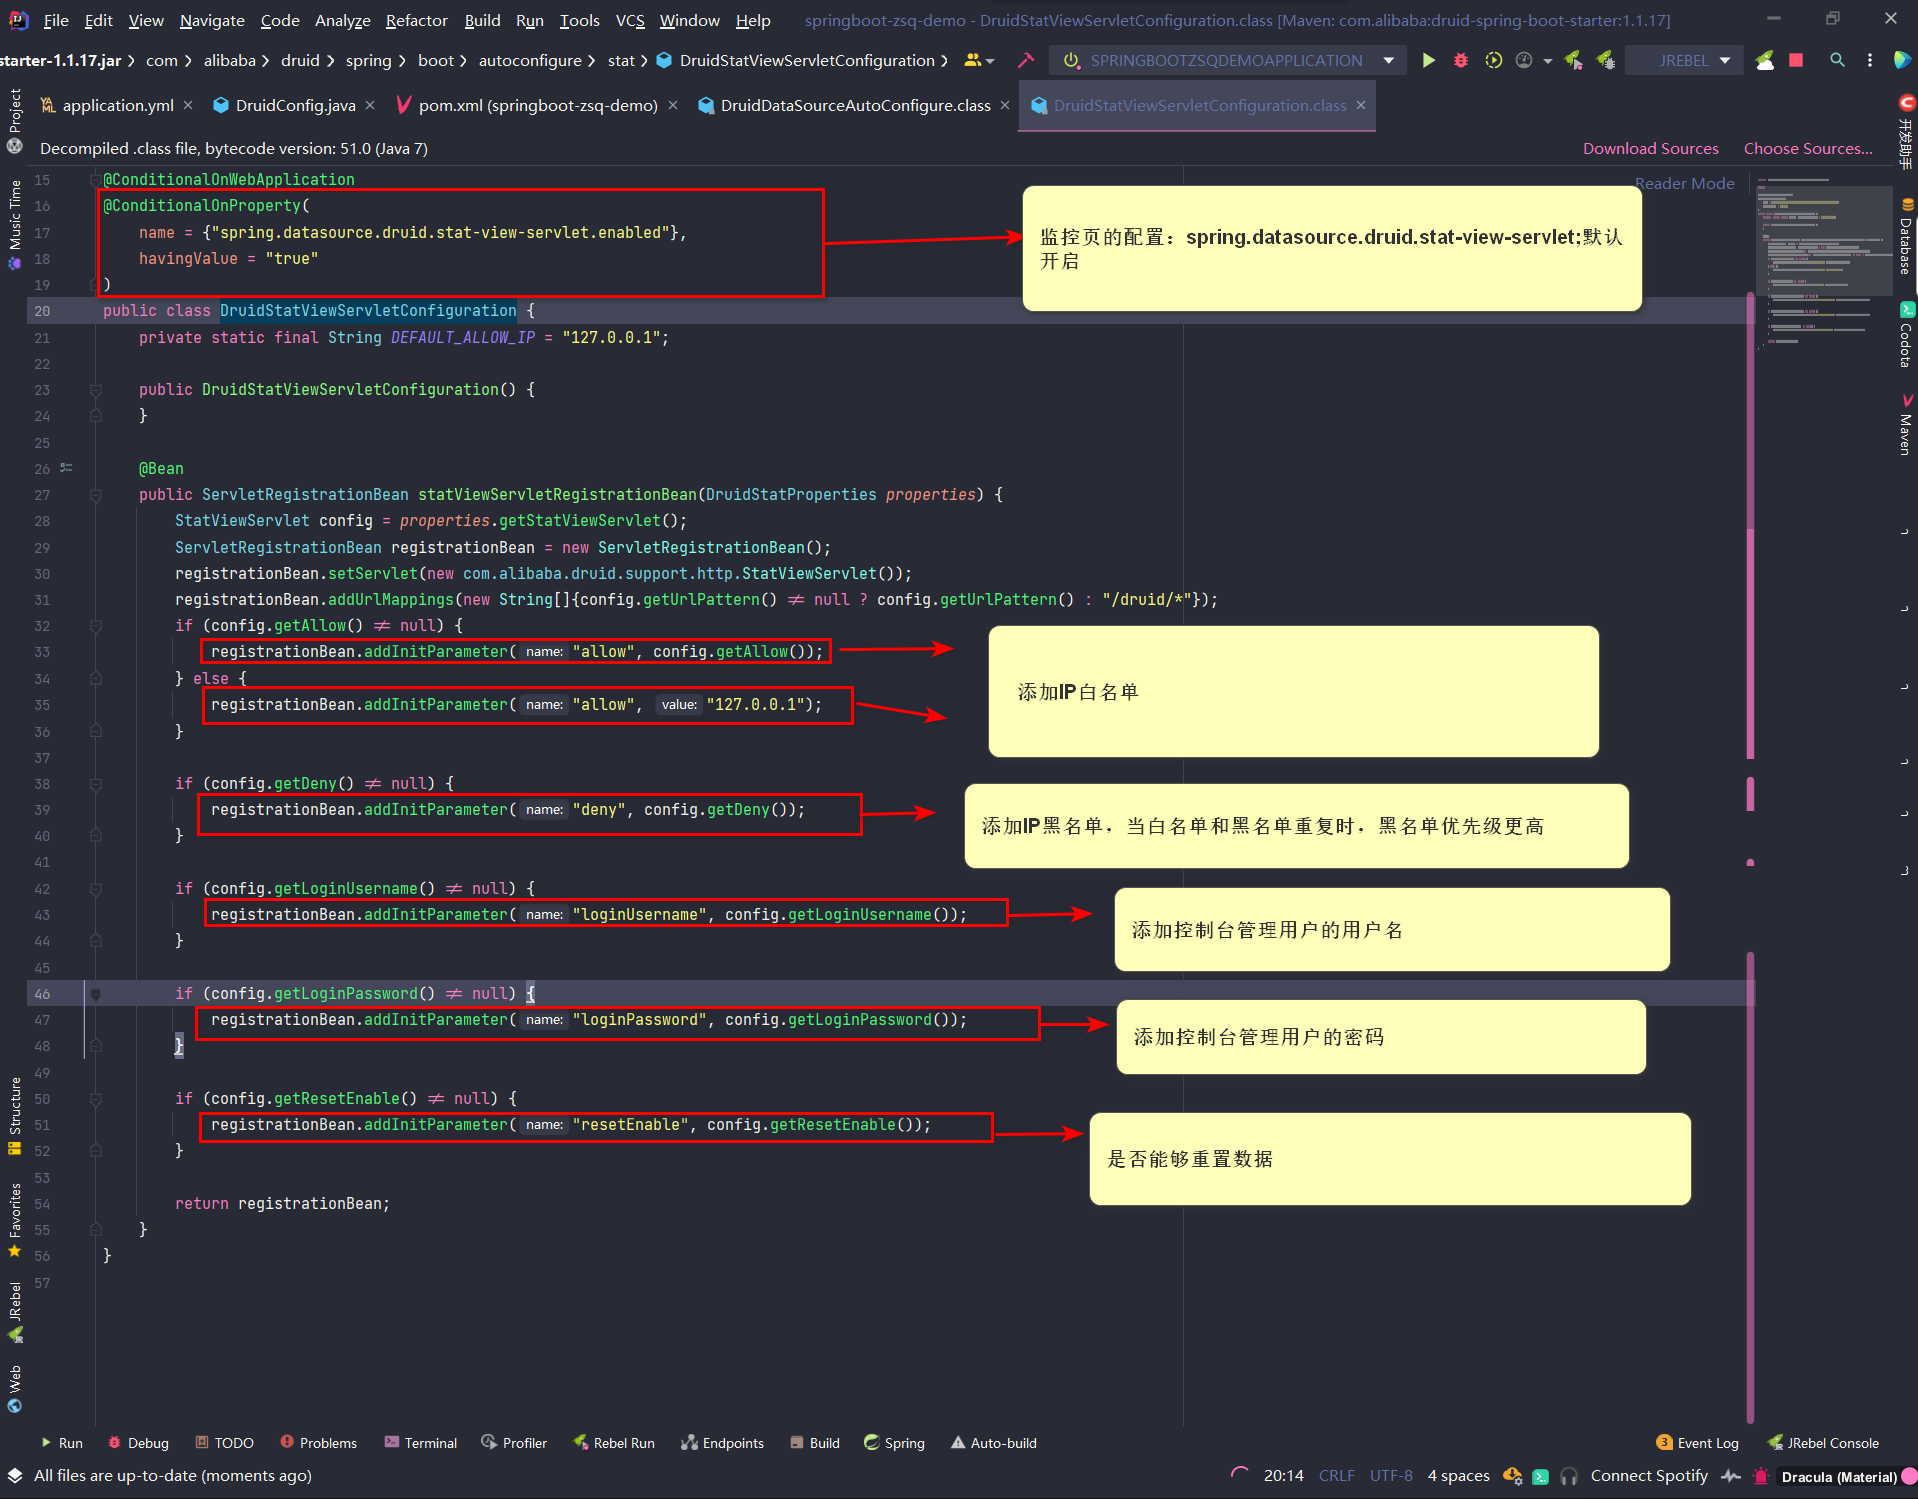
Task: Open the vertical three-dots more actions menu
Action: click(1870, 60)
